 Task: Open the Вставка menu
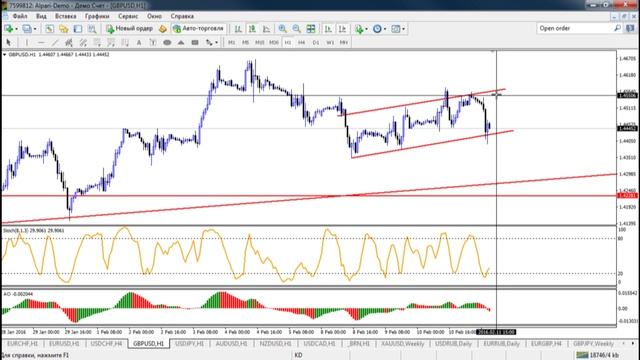click(x=65, y=16)
